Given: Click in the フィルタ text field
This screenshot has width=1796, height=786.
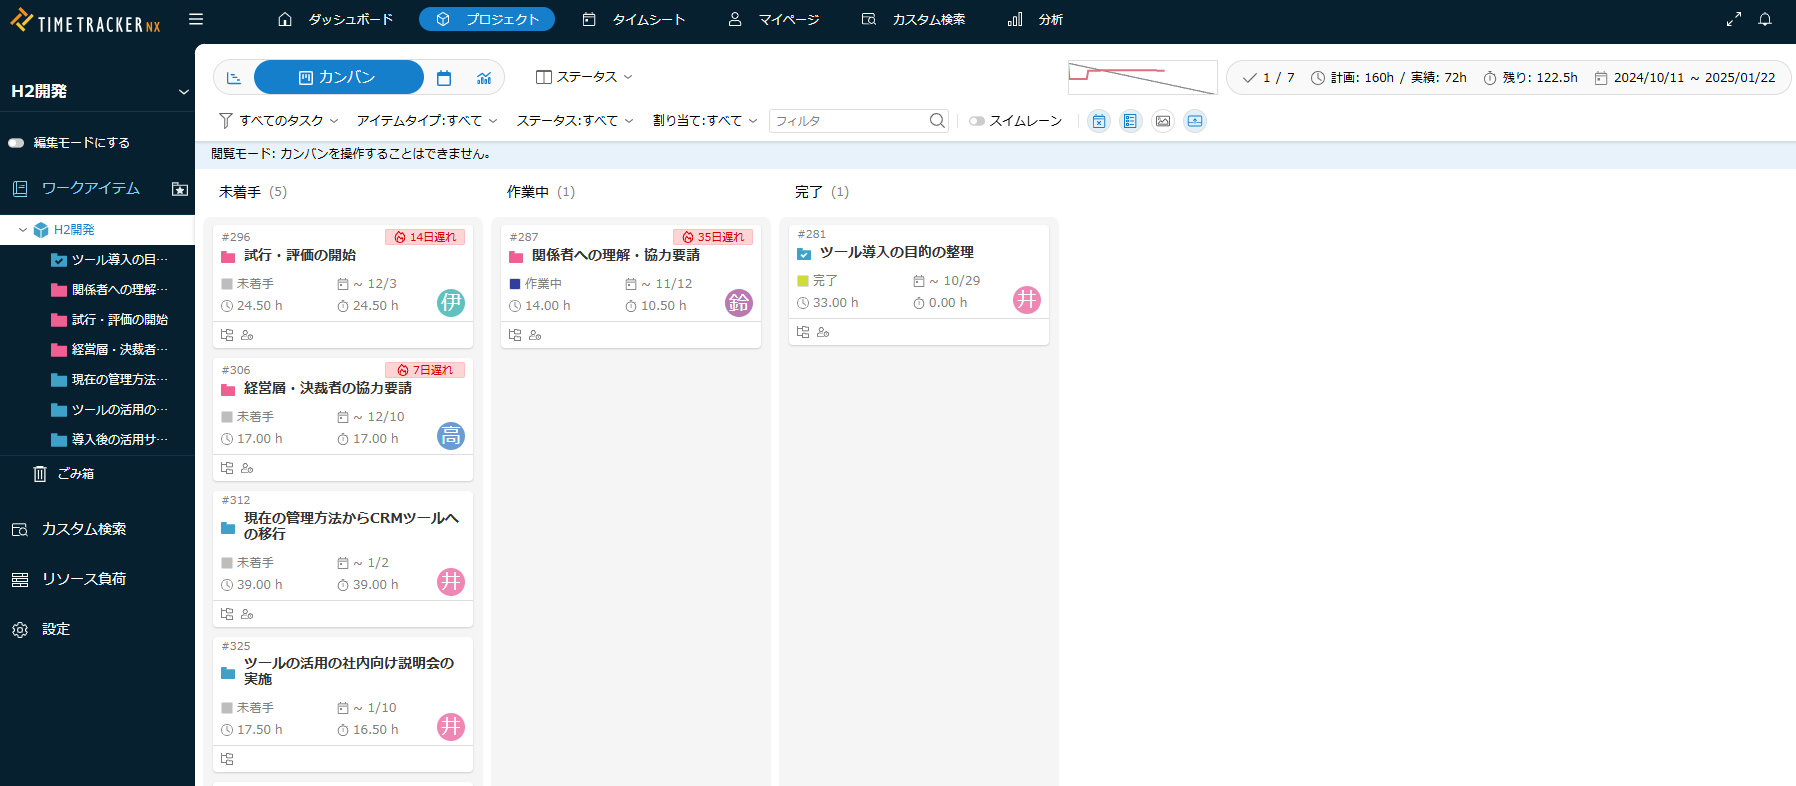Looking at the screenshot, I should coord(849,121).
